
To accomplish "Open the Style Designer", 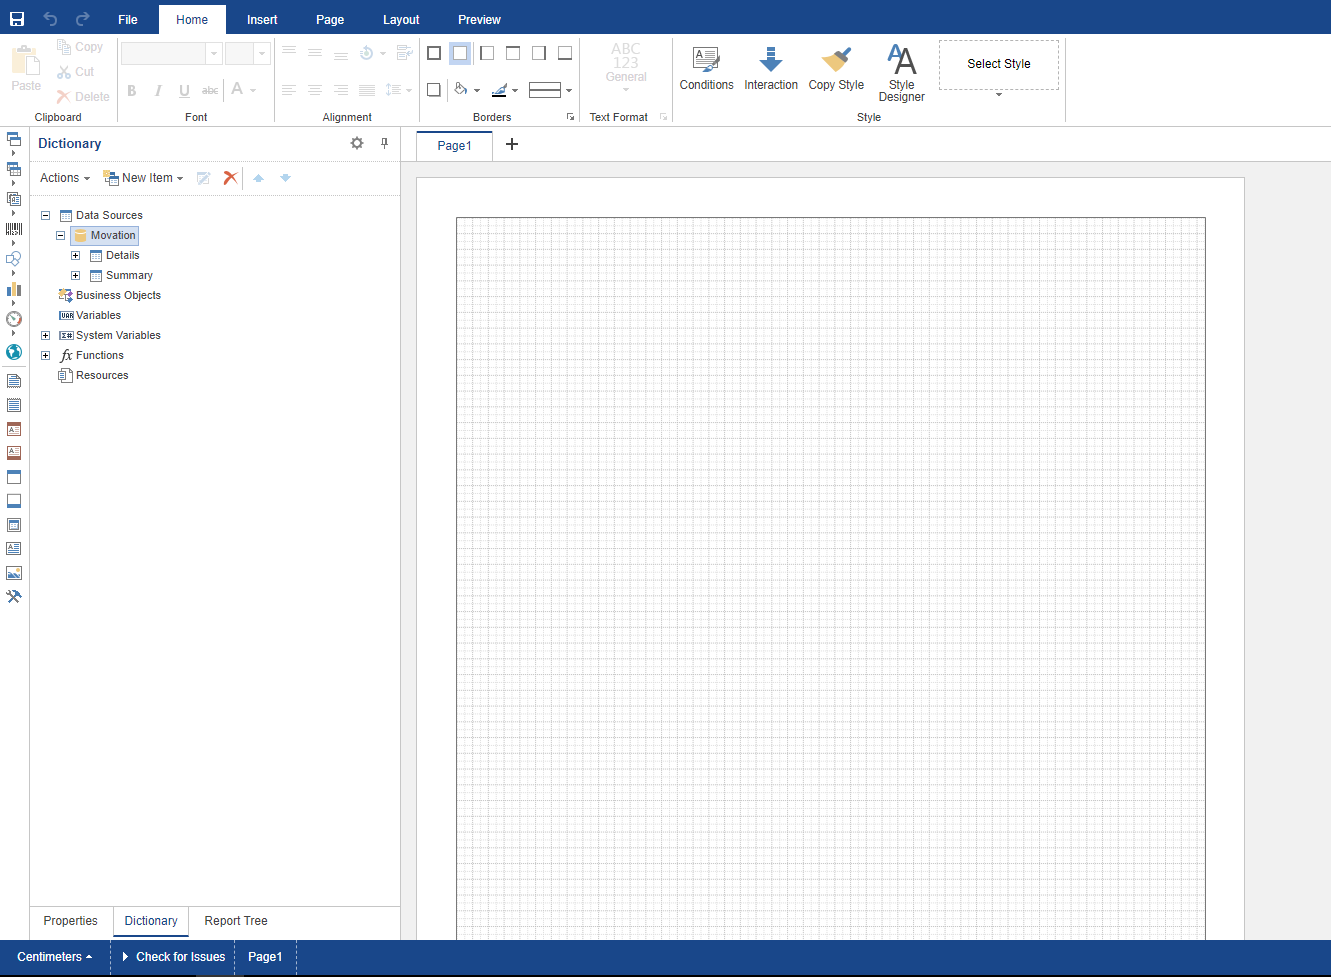I will [x=900, y=70].
